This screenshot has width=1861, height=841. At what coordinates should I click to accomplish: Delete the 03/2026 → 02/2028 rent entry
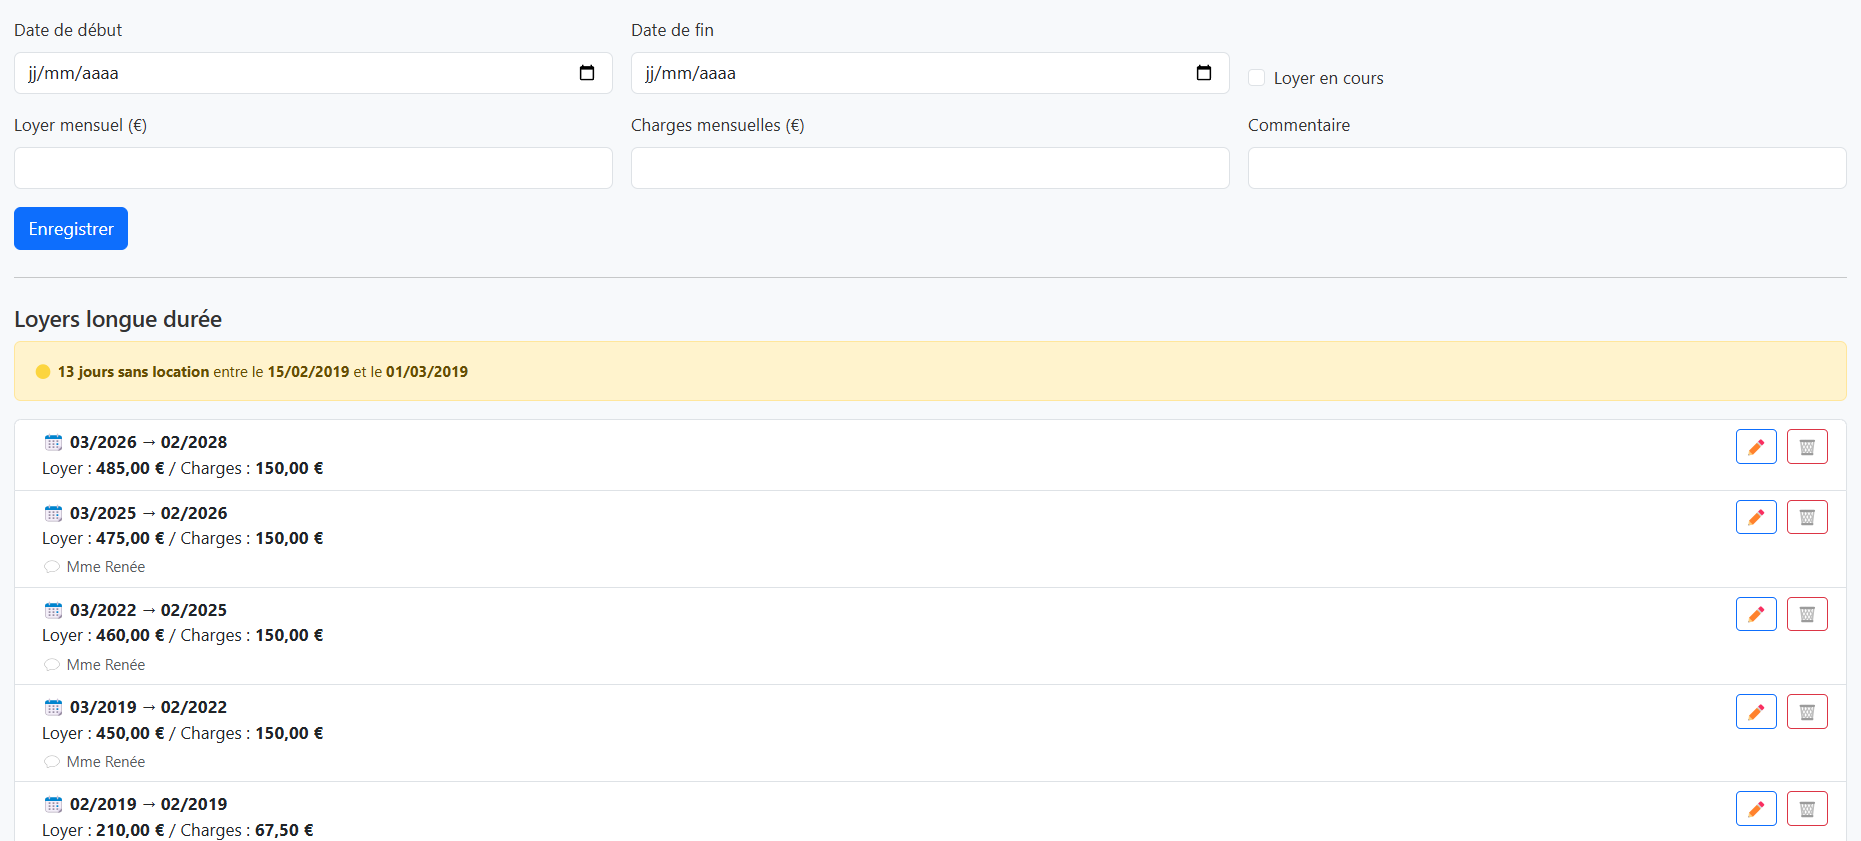tap(1806, 447)
